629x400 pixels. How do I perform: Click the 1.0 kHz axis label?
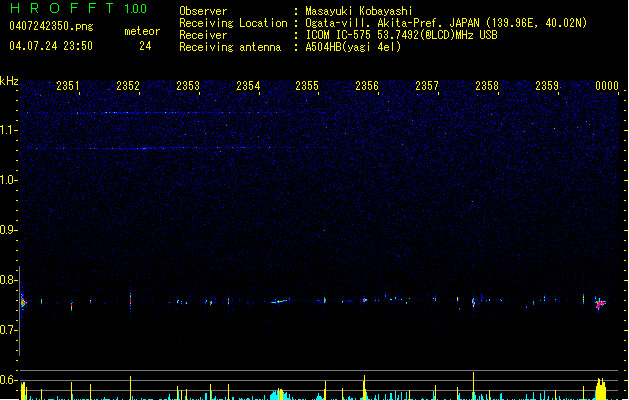pos(8,180)
